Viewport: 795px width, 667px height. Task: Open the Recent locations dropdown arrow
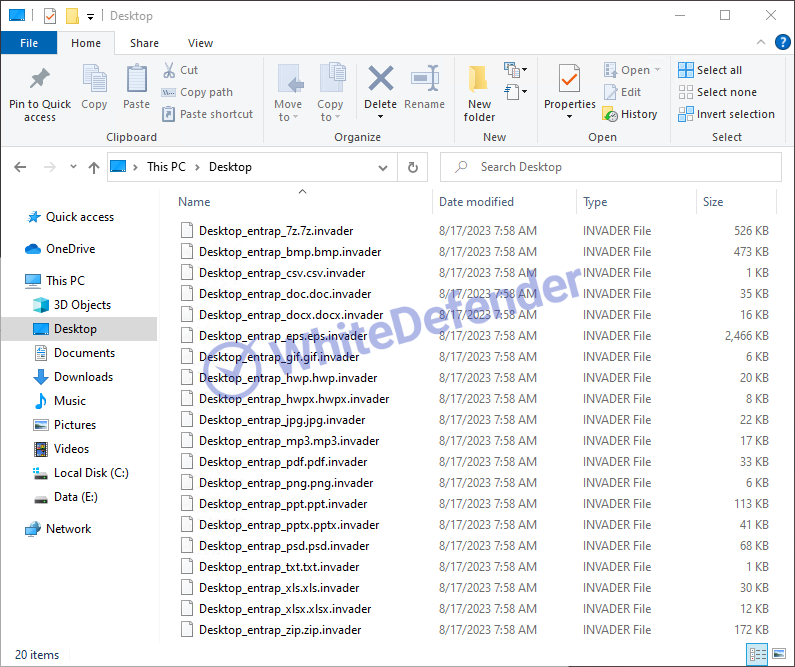[74, 166]
